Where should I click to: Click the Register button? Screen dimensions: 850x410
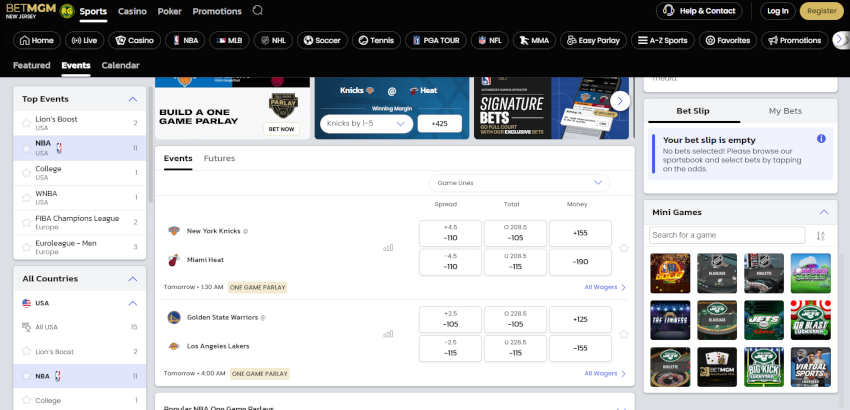click(x=822, y=11)
